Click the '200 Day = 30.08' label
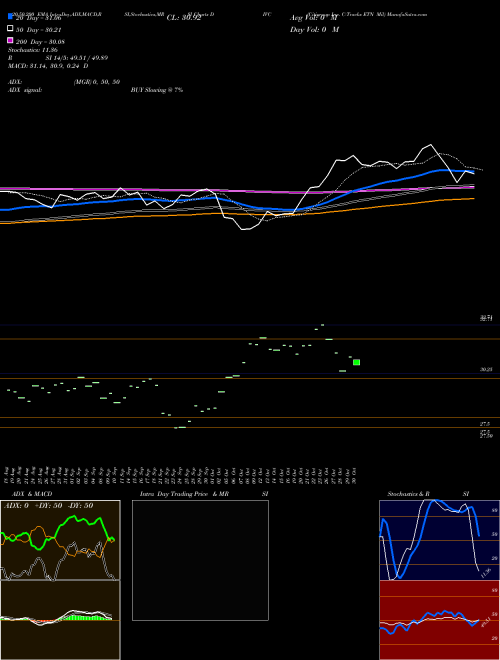 pos(40,42)
